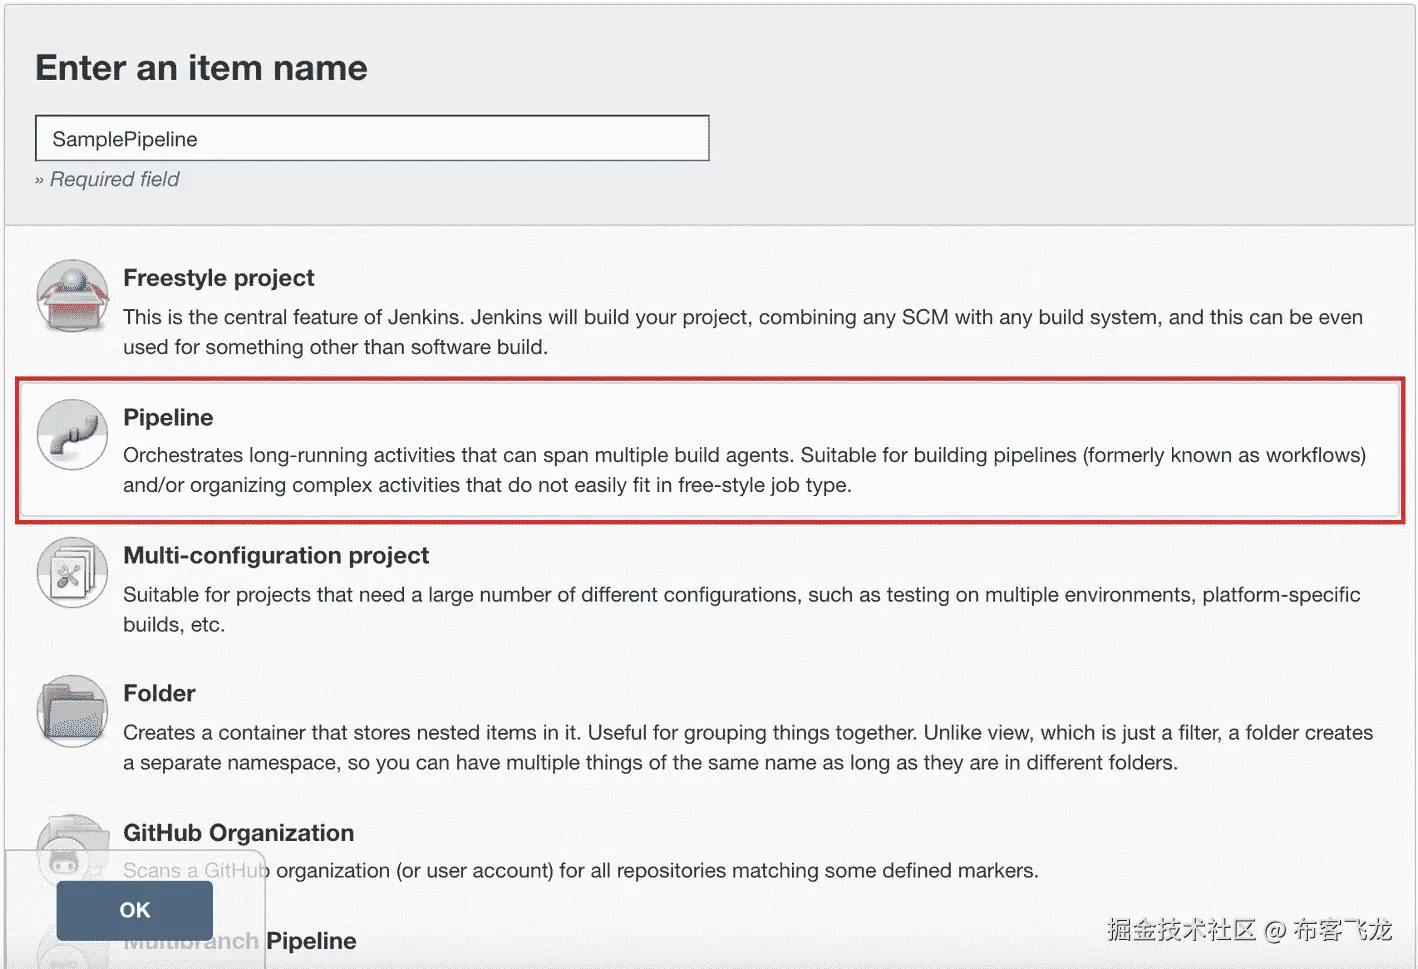
Task: Click the Folder item icon
Action: click(72, 711)
